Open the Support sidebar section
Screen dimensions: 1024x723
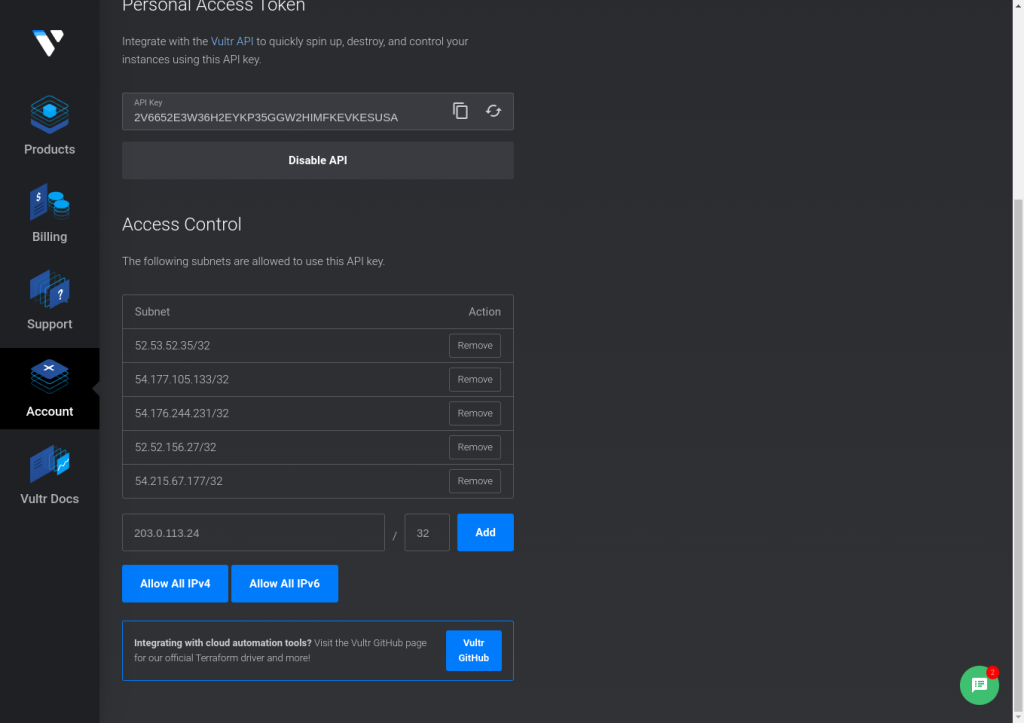click(49, 300)
